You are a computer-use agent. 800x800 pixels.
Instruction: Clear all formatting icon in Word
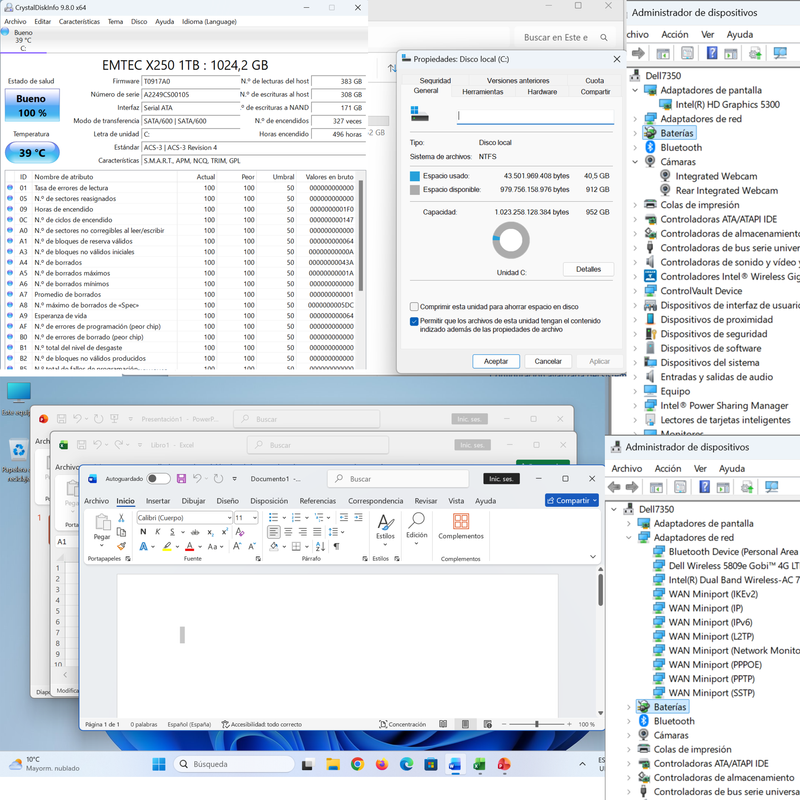pos(240,532)
